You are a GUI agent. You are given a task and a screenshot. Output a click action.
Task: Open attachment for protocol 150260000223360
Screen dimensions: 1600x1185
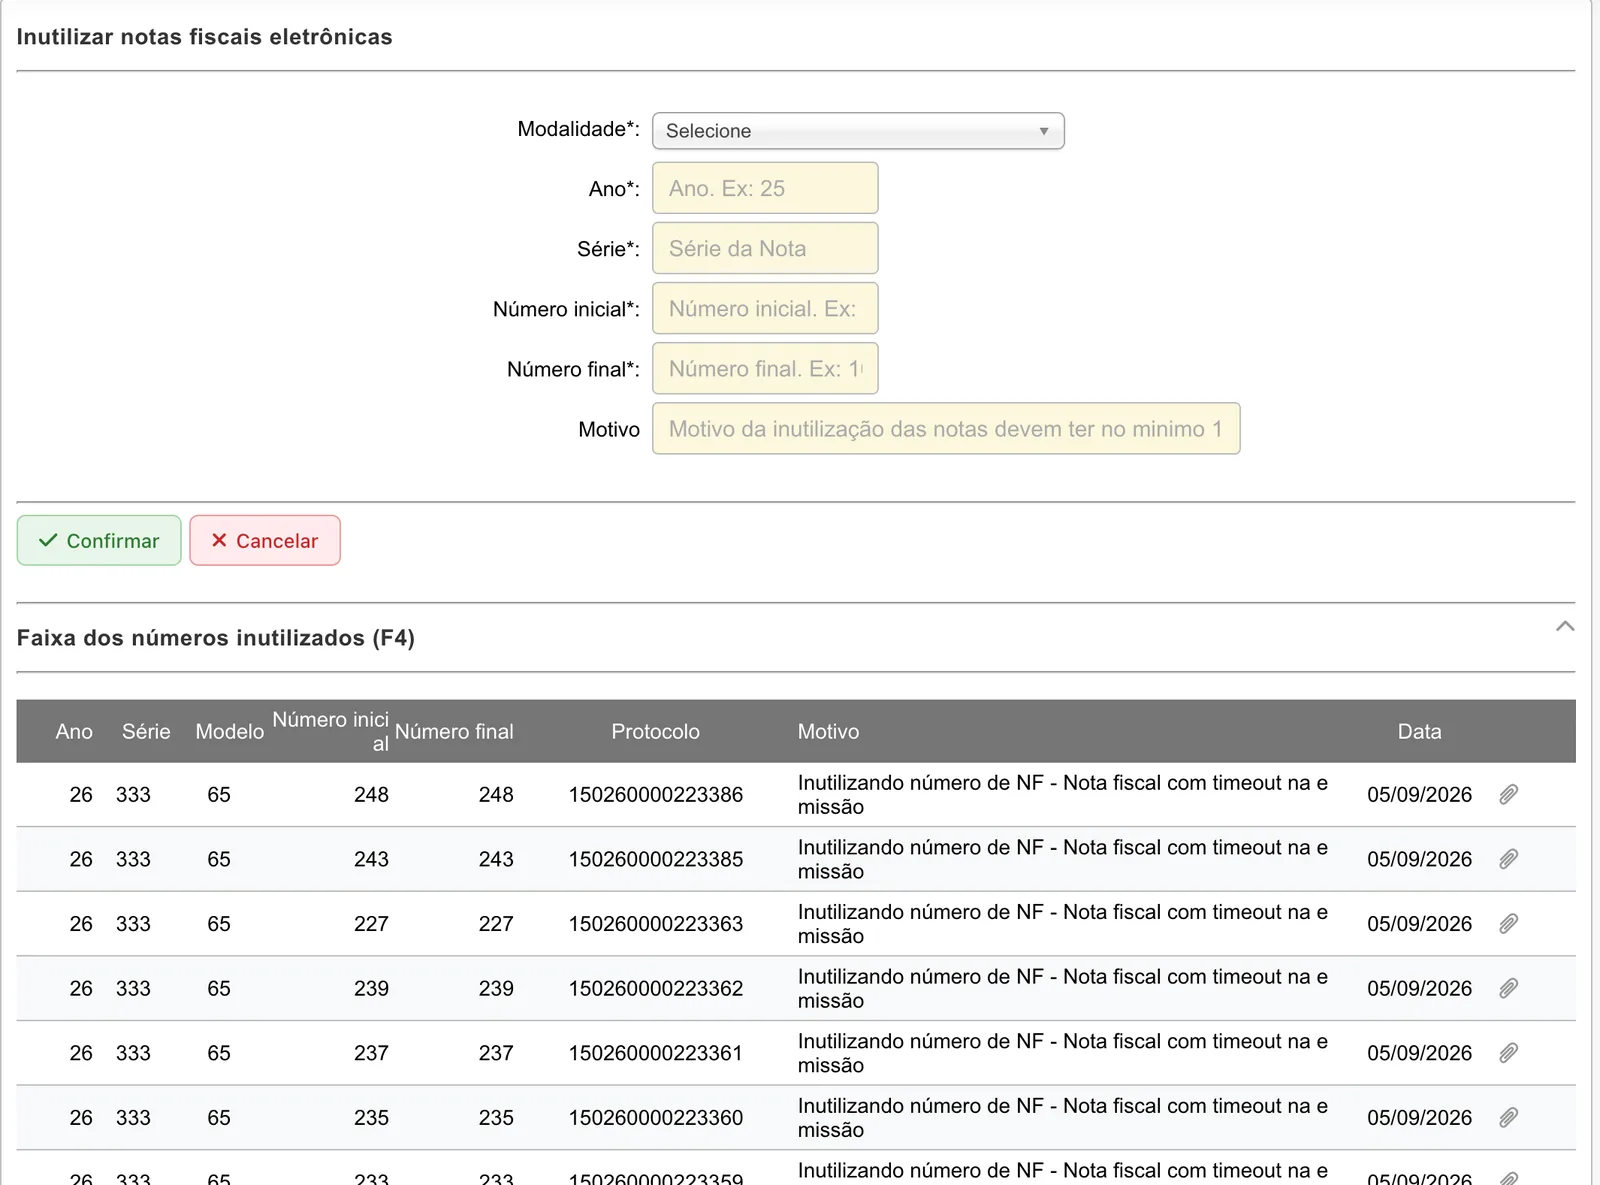(1509, 1118)
